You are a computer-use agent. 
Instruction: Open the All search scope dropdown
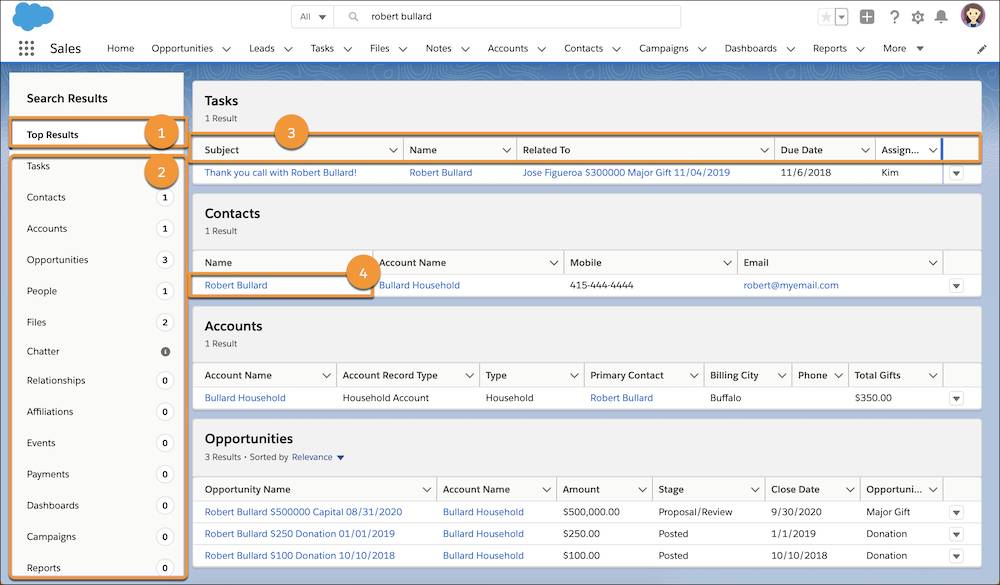[x=312, y=17]
